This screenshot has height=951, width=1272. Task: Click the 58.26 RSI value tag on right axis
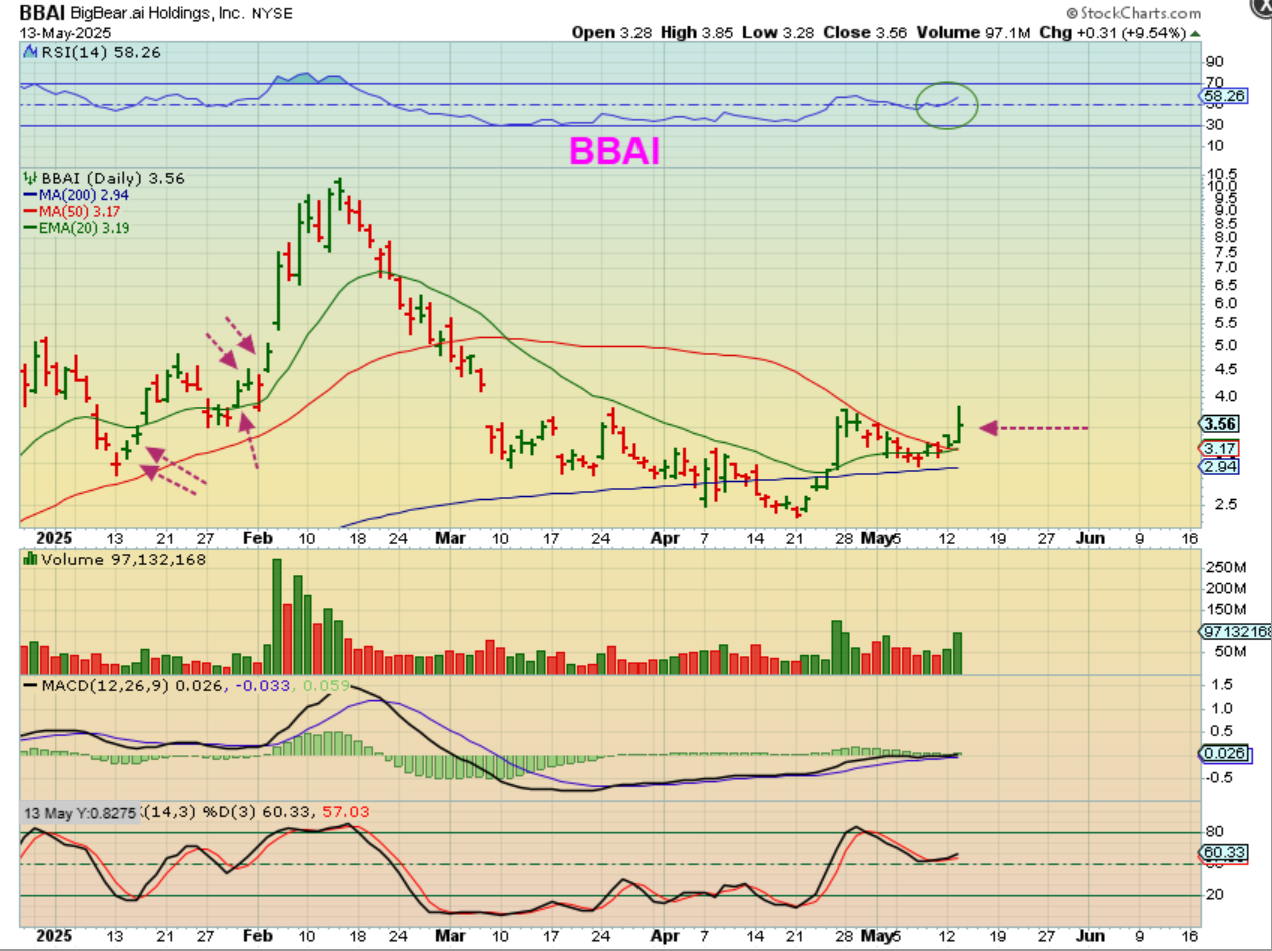(1221, 96)
